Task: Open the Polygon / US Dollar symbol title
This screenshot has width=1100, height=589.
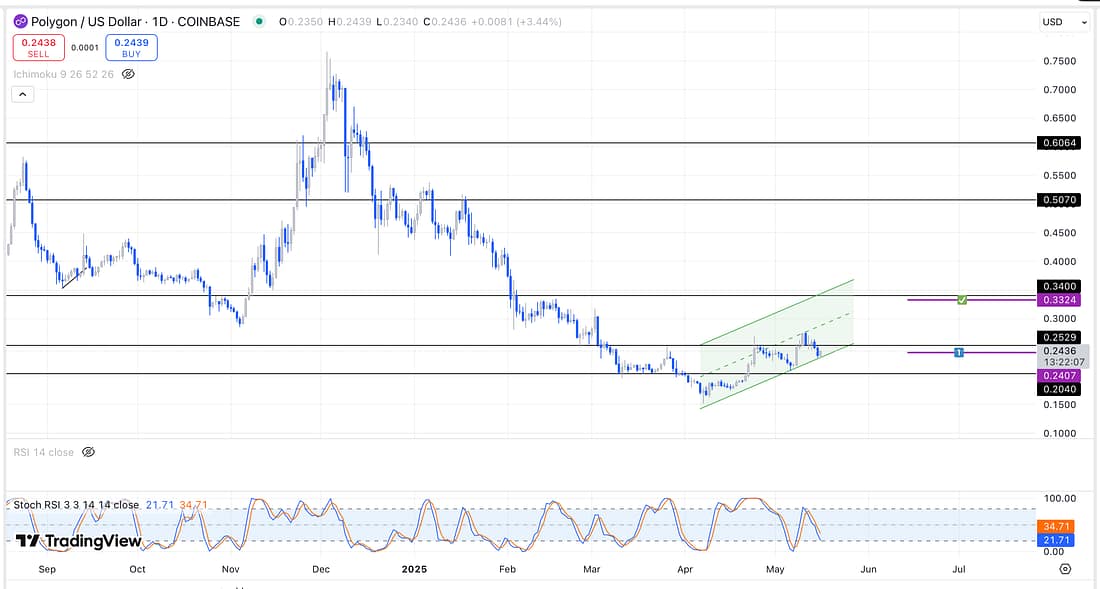Action: [x=135, y=21]
